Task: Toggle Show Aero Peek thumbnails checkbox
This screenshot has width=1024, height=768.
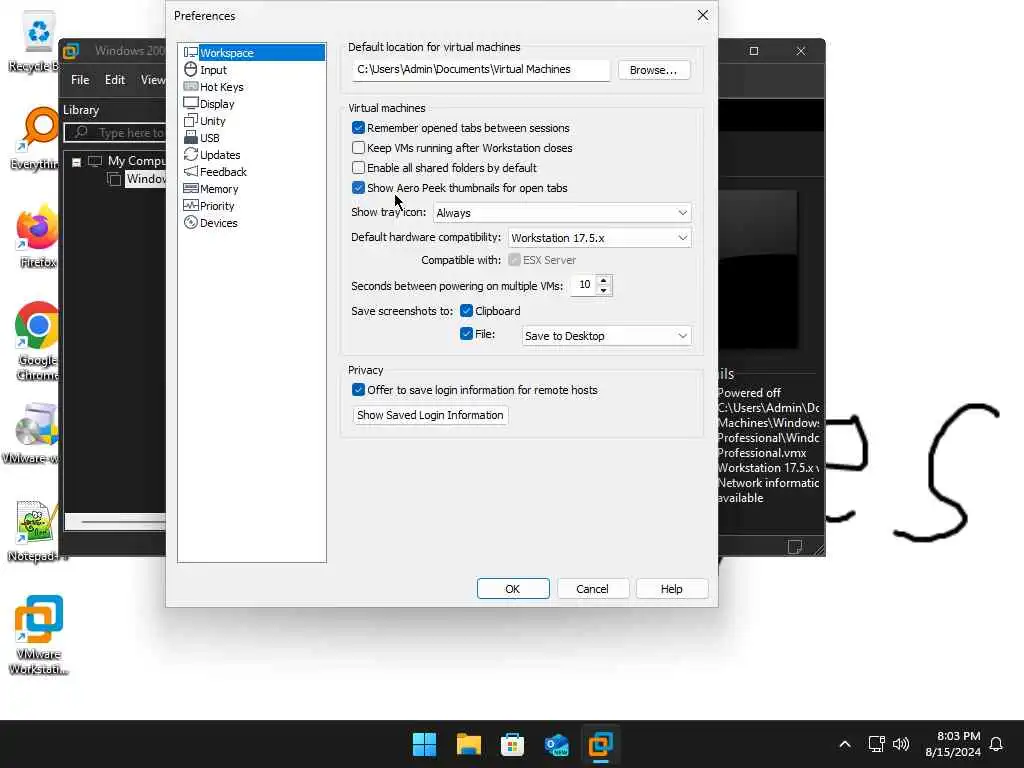Action: click(358, 188)
